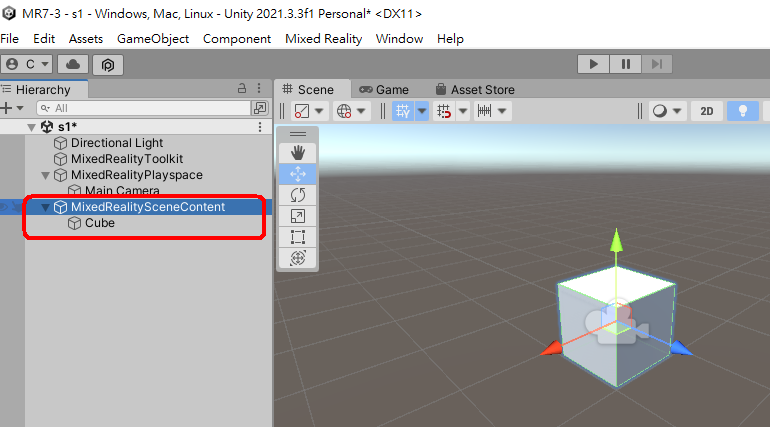Select the Scale tool
770x427 pixels.
[x=298, y=216]
